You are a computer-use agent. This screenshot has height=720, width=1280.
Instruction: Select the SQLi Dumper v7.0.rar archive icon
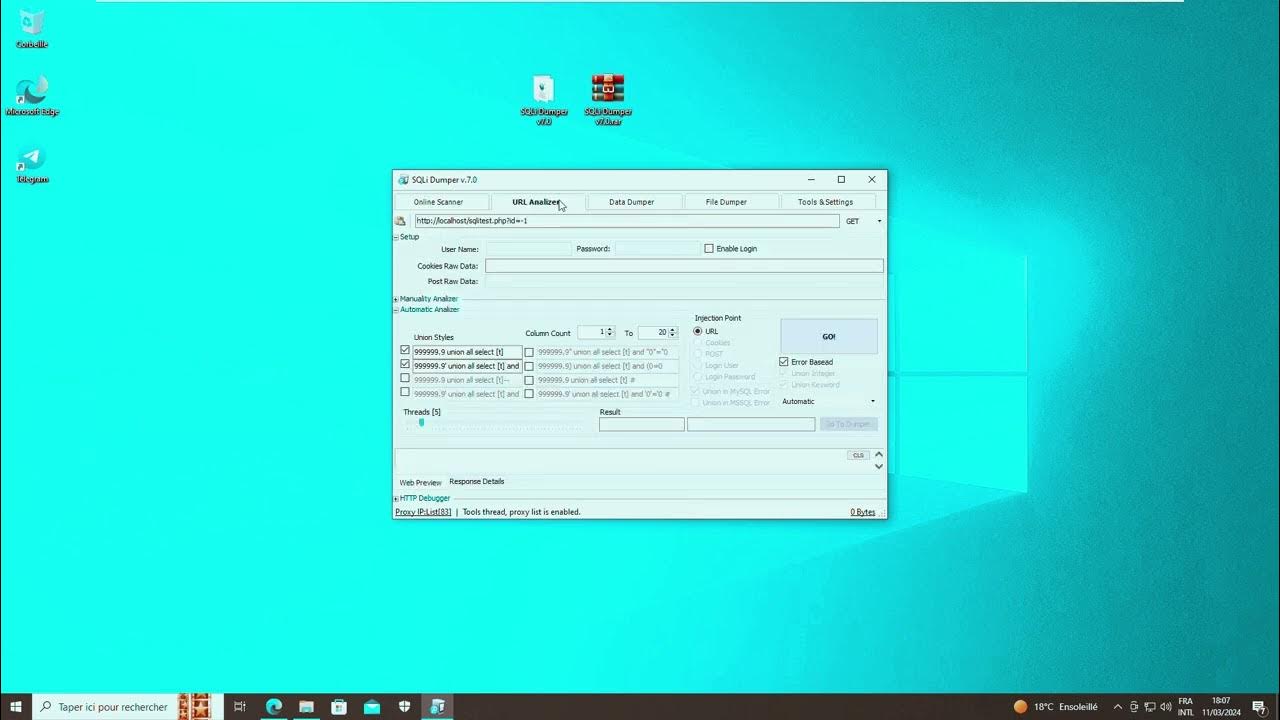pyautogui.click(x=607, y=90)
